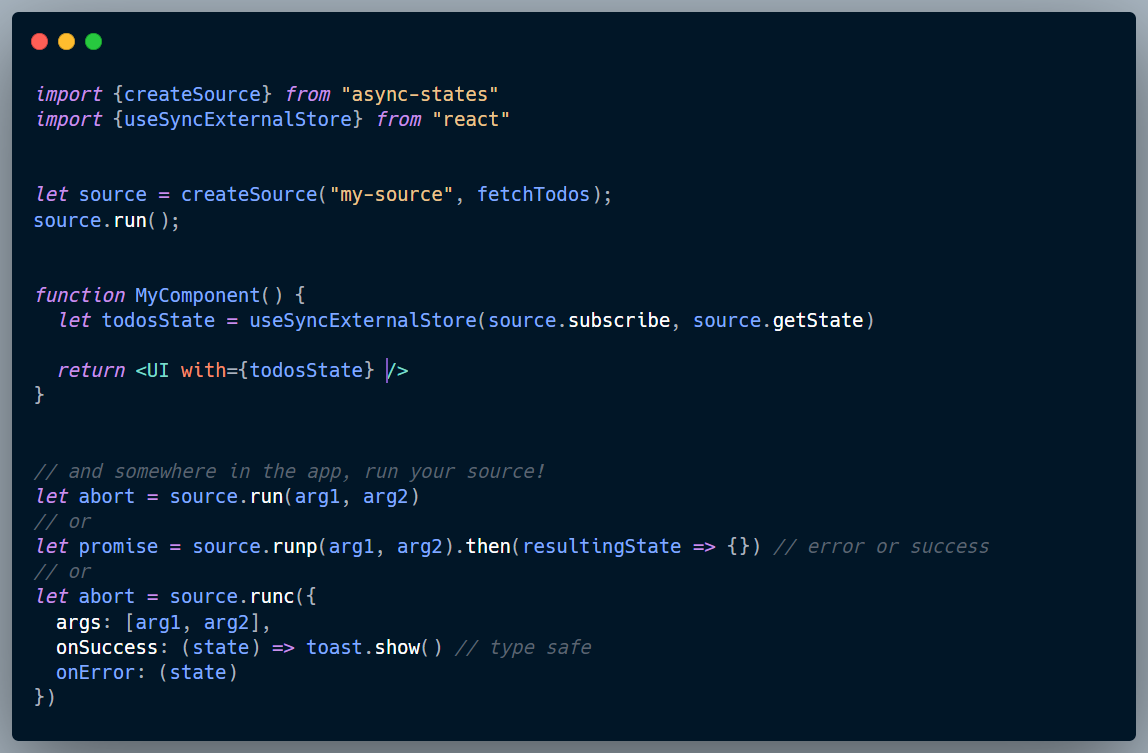Click the "react" module string

[x=470, y=118]
